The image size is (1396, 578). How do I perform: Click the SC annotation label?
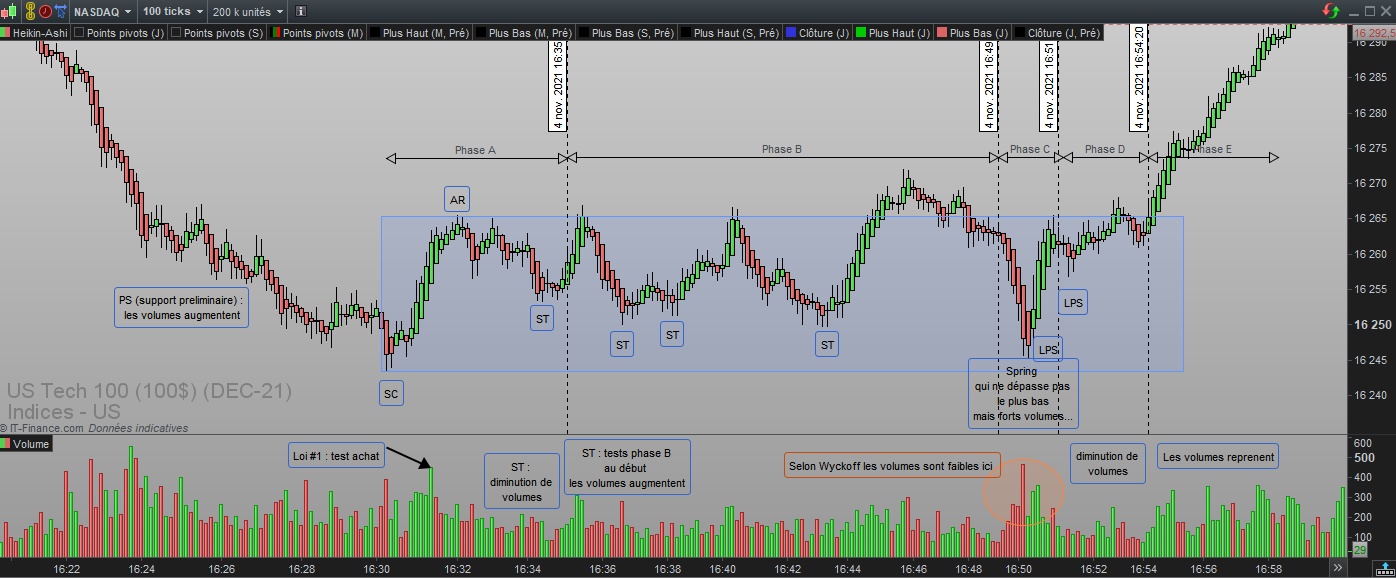click(391, 393)
